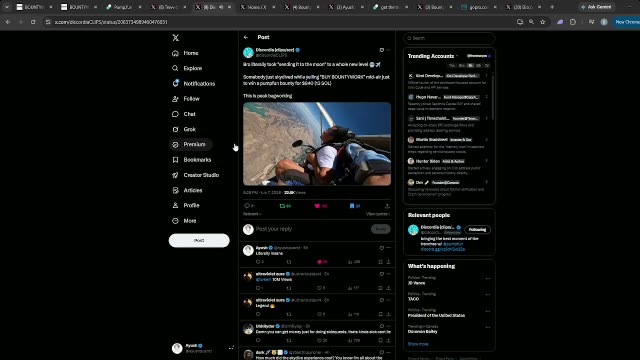Screen dimensions: 640x360
Task: Click the Ask Gemini button
Action: coord(596,7)
